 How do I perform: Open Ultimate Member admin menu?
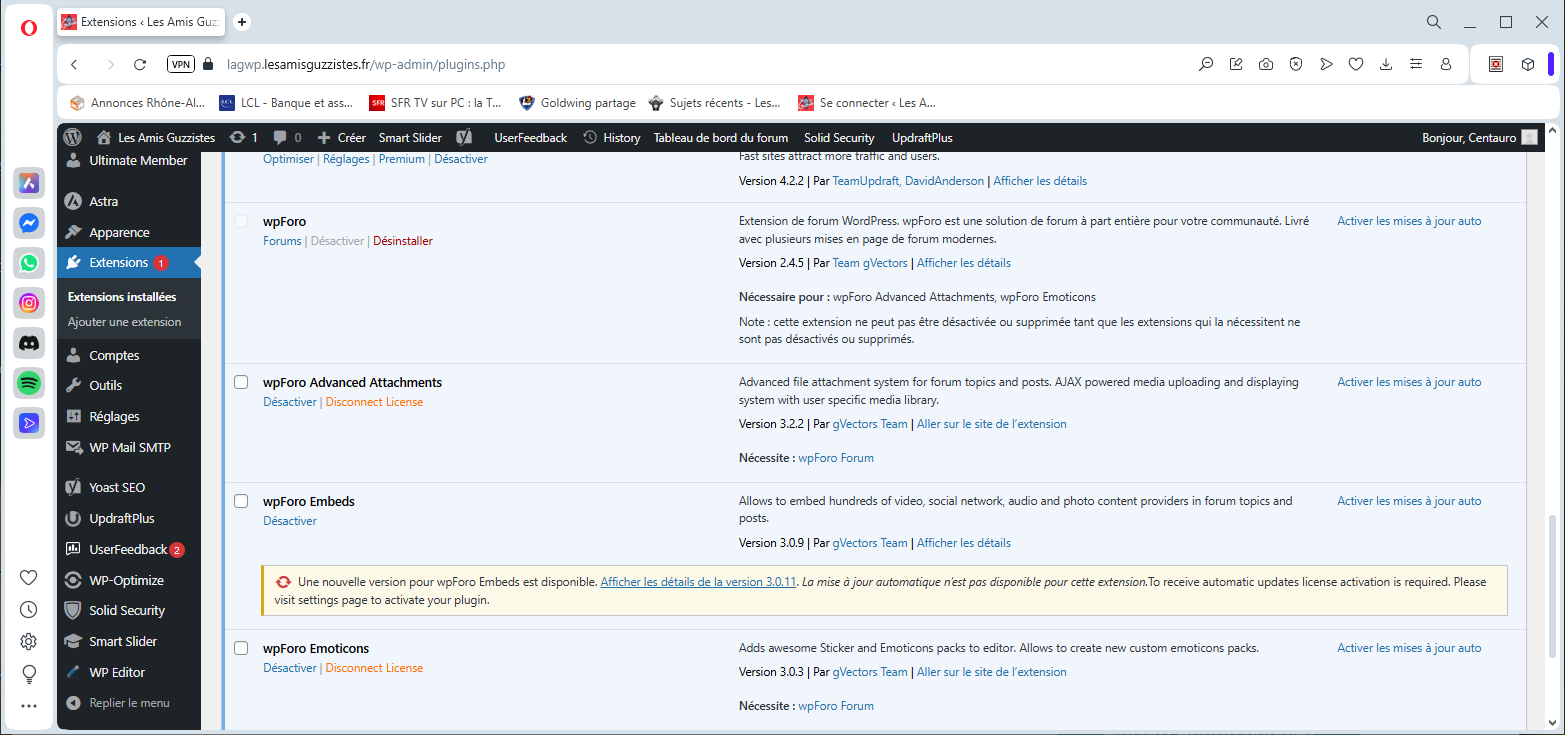pos(129,161)
